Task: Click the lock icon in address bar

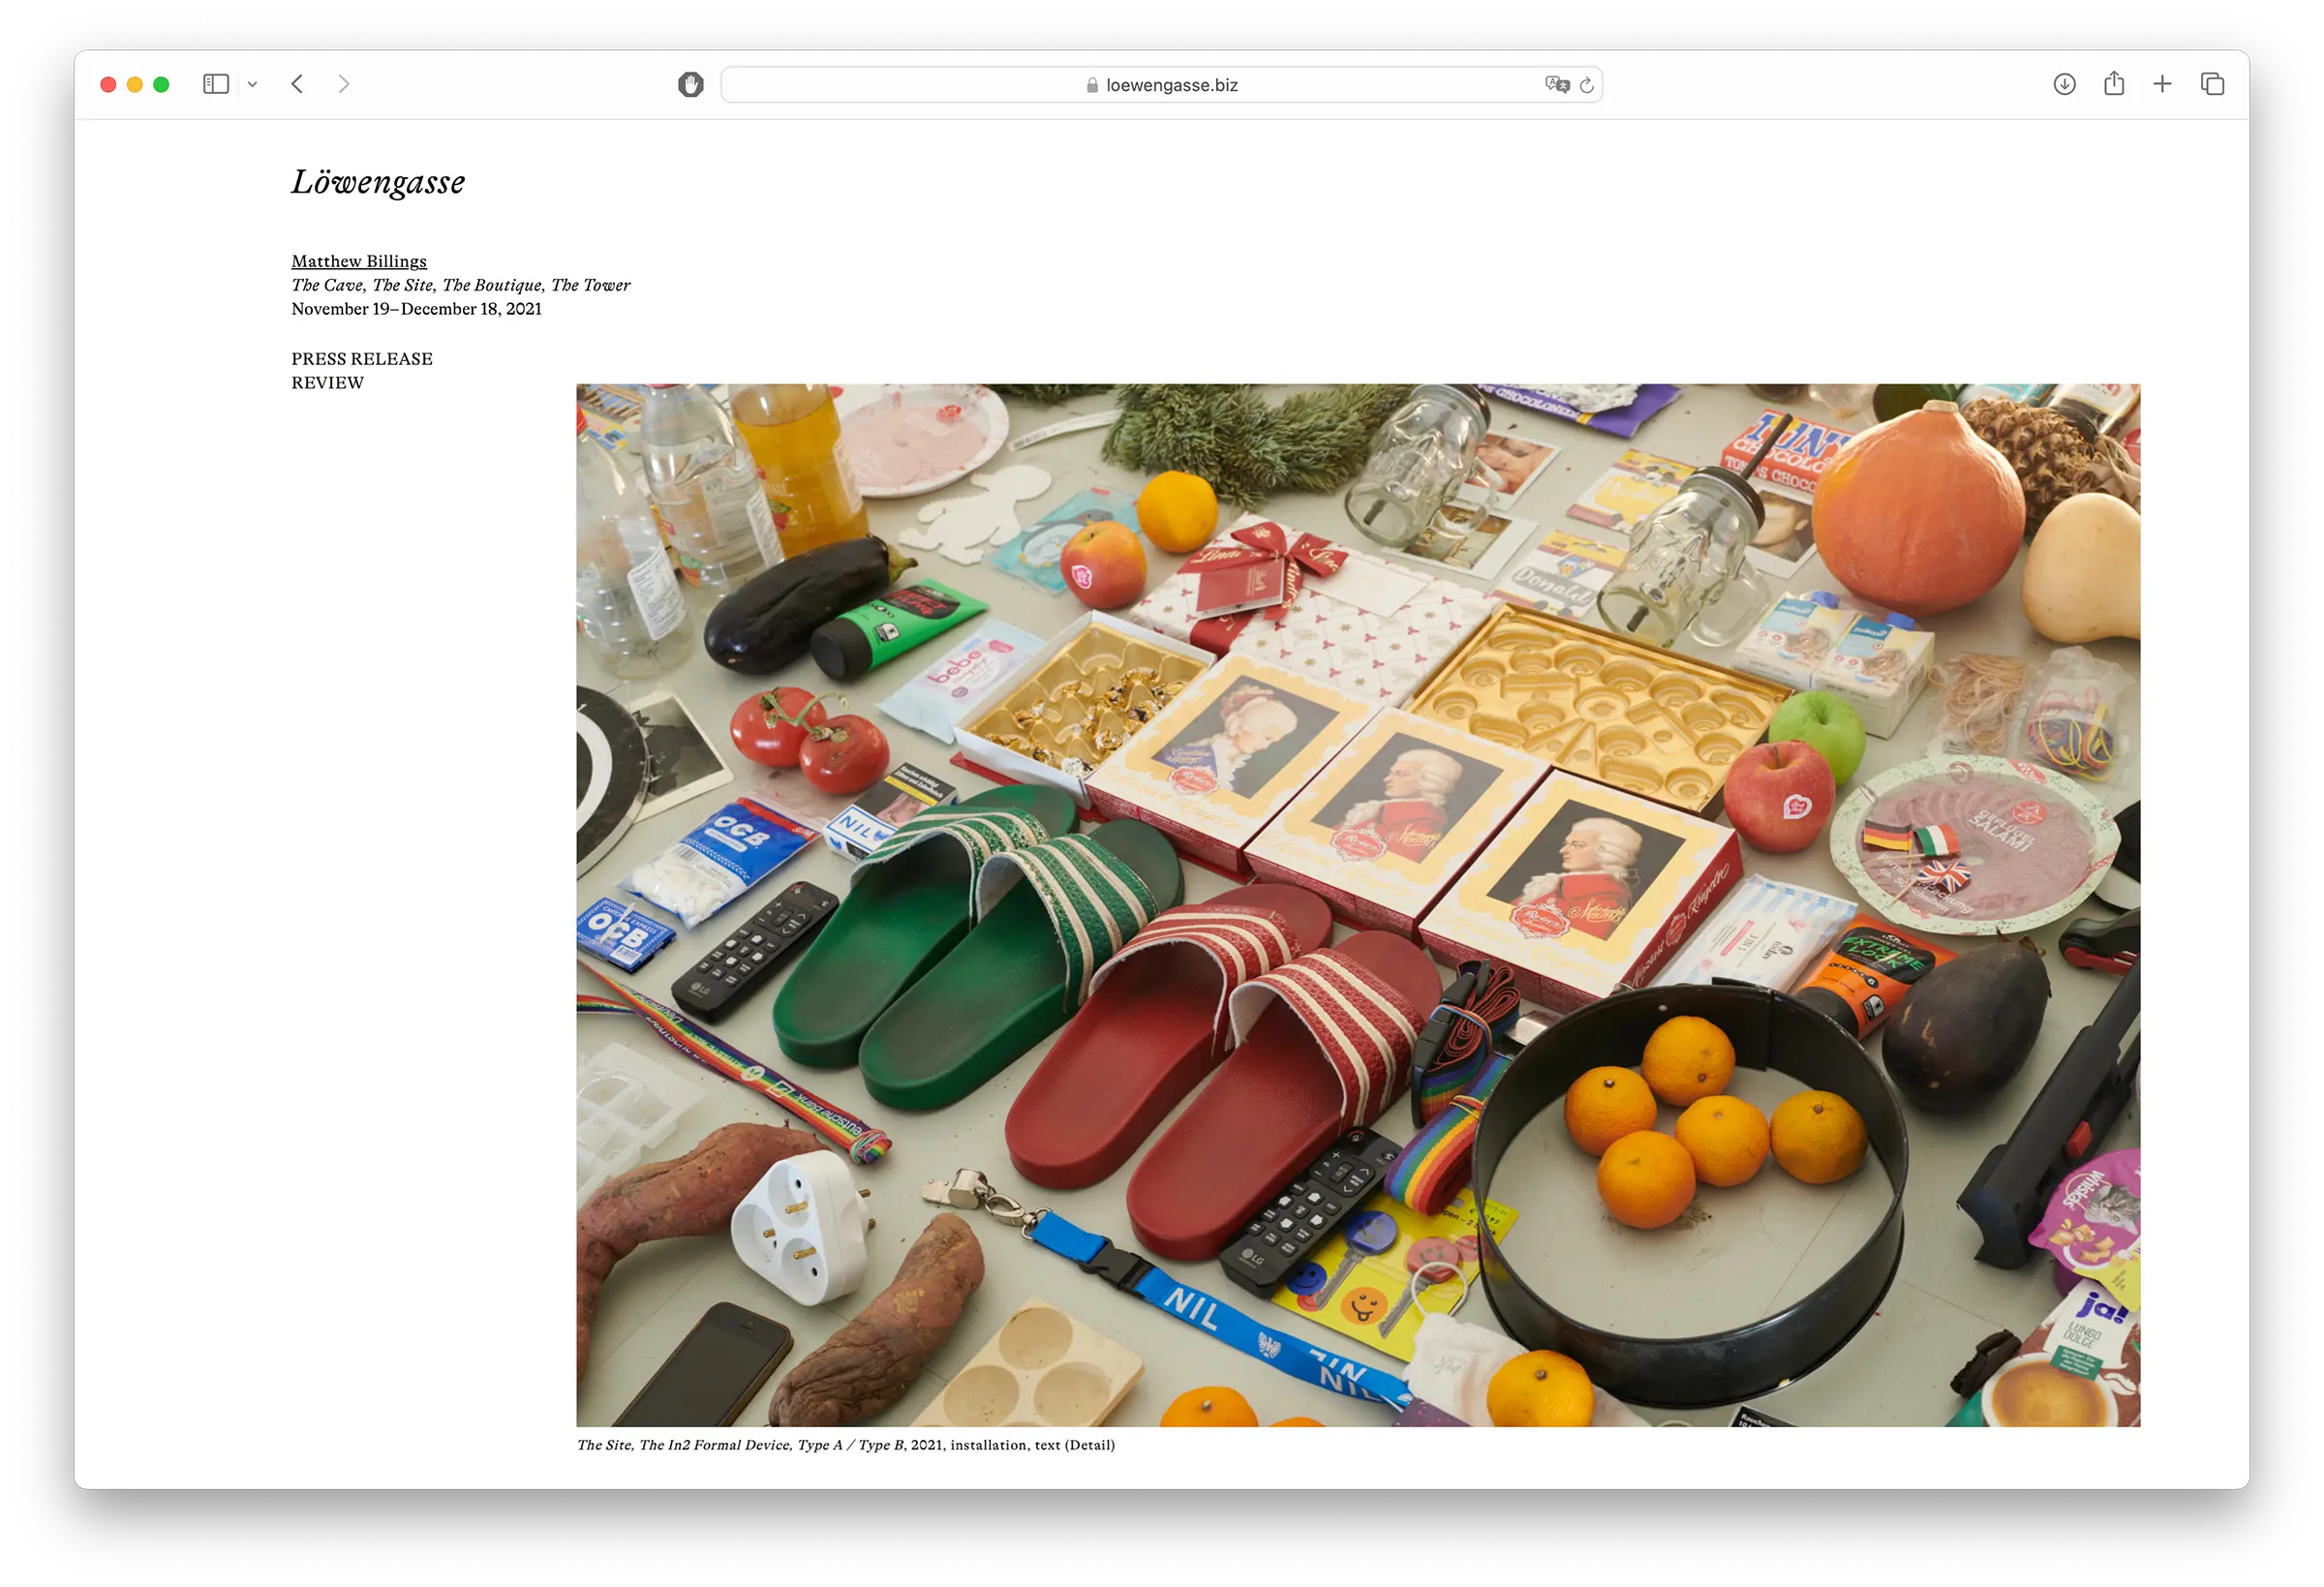Action: [1092, 86]
